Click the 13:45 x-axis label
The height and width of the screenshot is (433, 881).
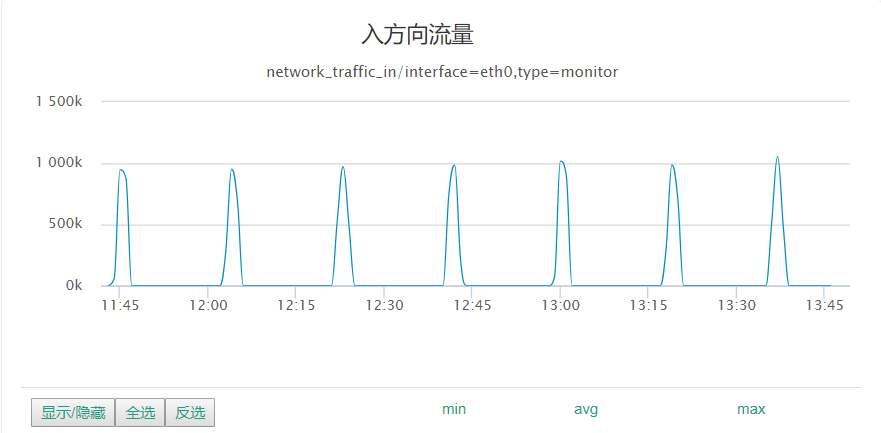tap(824, 306)
